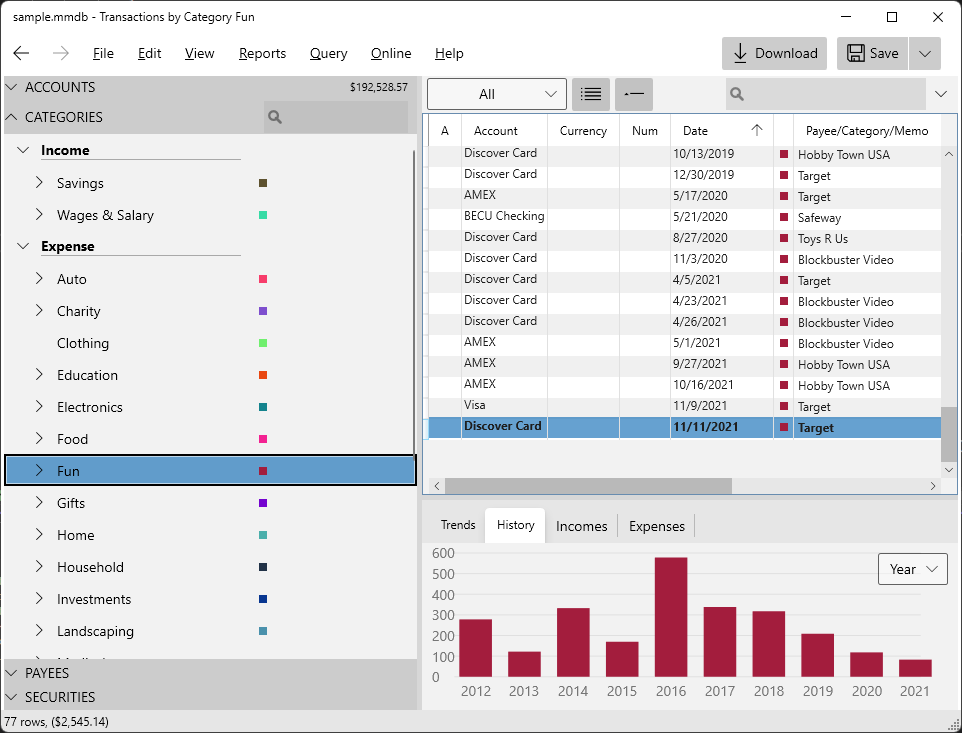962x733 pixels.
Task: Open the dropdown arrow next to Save
Action: click(925, 53)
